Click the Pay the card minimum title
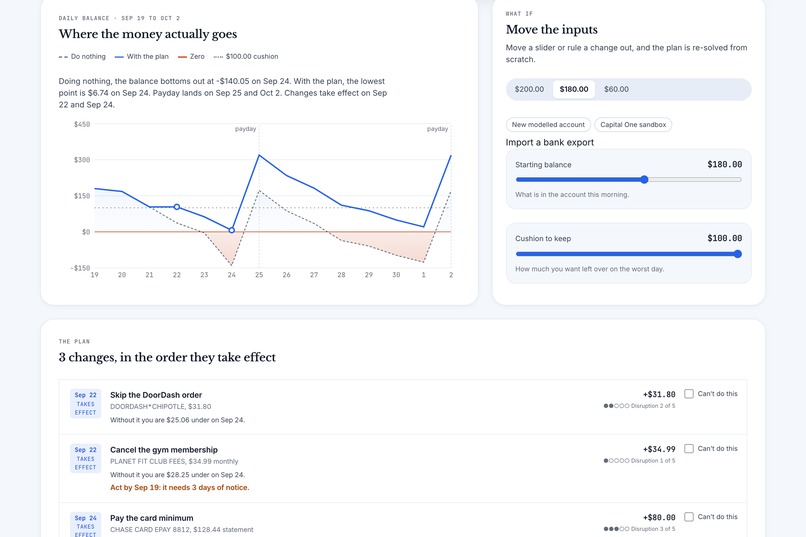This screenshot has width=806, height=537. click(152, 519)
